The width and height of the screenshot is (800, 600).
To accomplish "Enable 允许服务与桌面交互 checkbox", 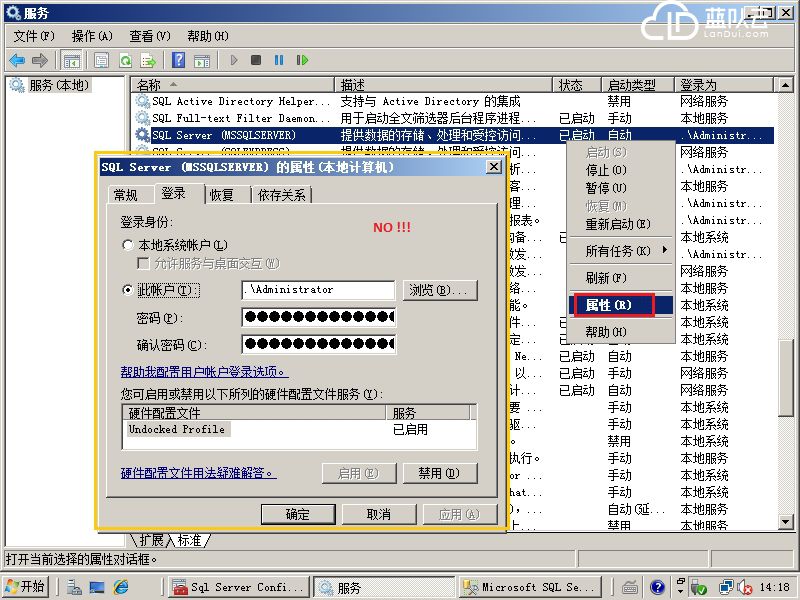I will click(140, 263).
